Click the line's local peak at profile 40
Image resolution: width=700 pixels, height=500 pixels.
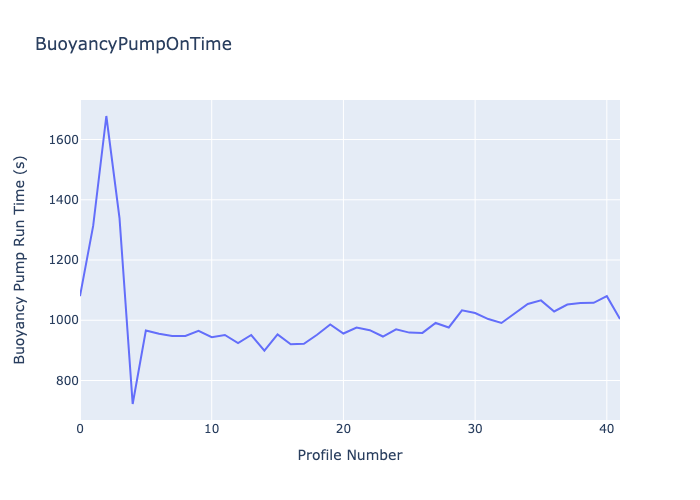pos(606,296)
